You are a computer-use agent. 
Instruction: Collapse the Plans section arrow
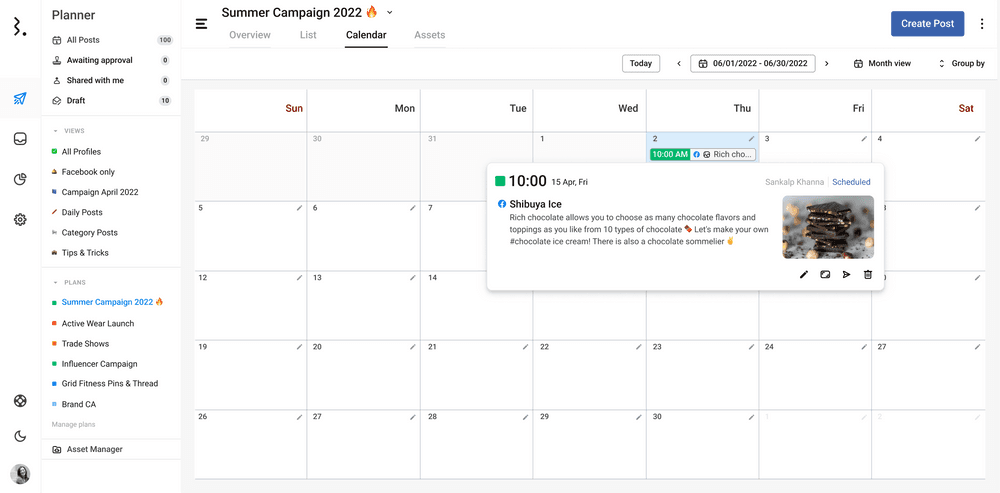tap(55, 283)
